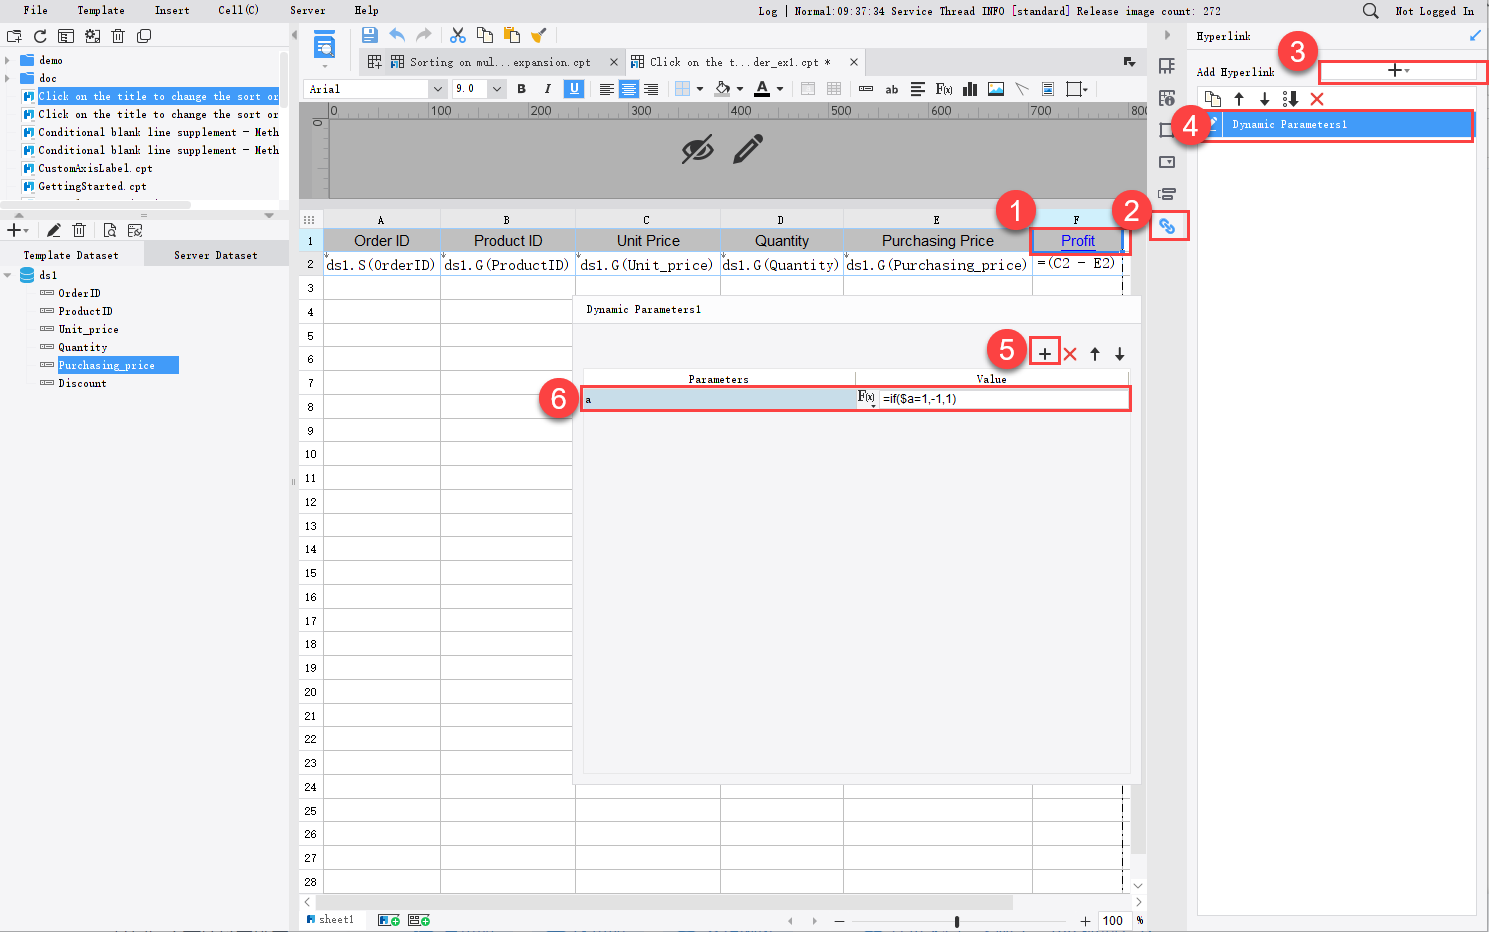Collapse the ds1 dataset node
The height and width of the screenshot is (932, 1489).
8,275
